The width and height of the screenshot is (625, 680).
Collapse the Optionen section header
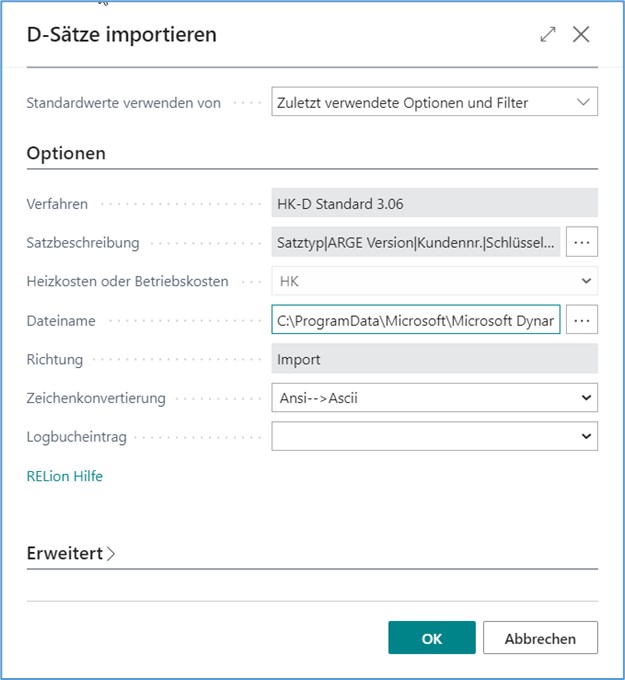(x=66, y=154)
